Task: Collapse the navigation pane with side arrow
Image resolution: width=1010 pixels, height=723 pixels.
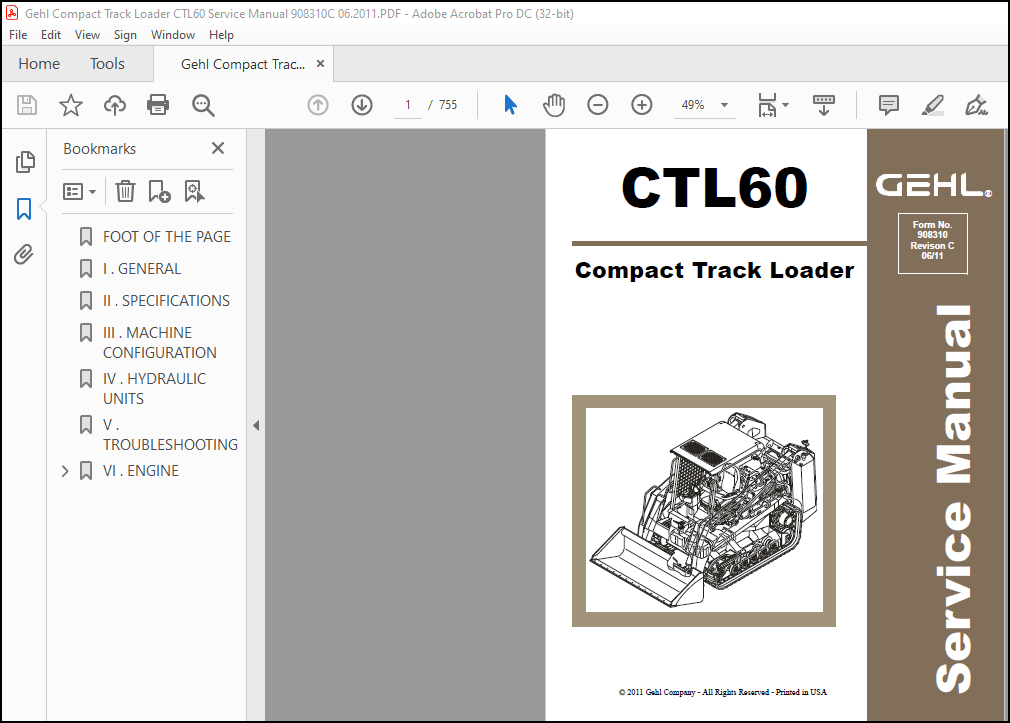Action: 256,425
